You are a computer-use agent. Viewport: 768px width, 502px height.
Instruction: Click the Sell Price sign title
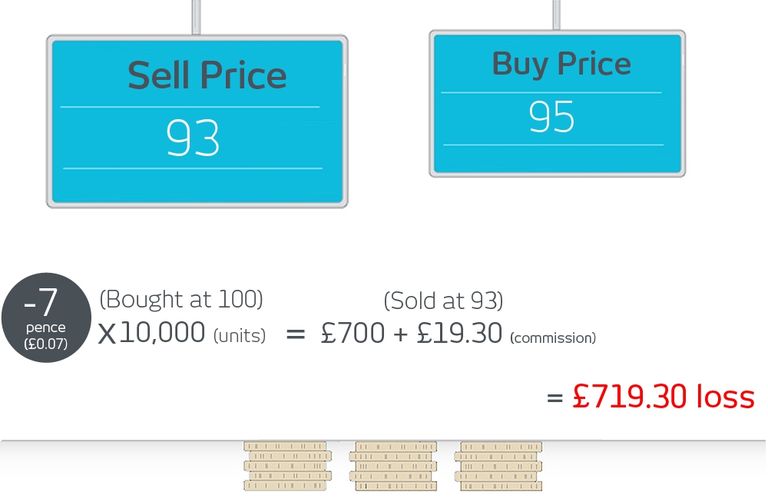(207, 76)
